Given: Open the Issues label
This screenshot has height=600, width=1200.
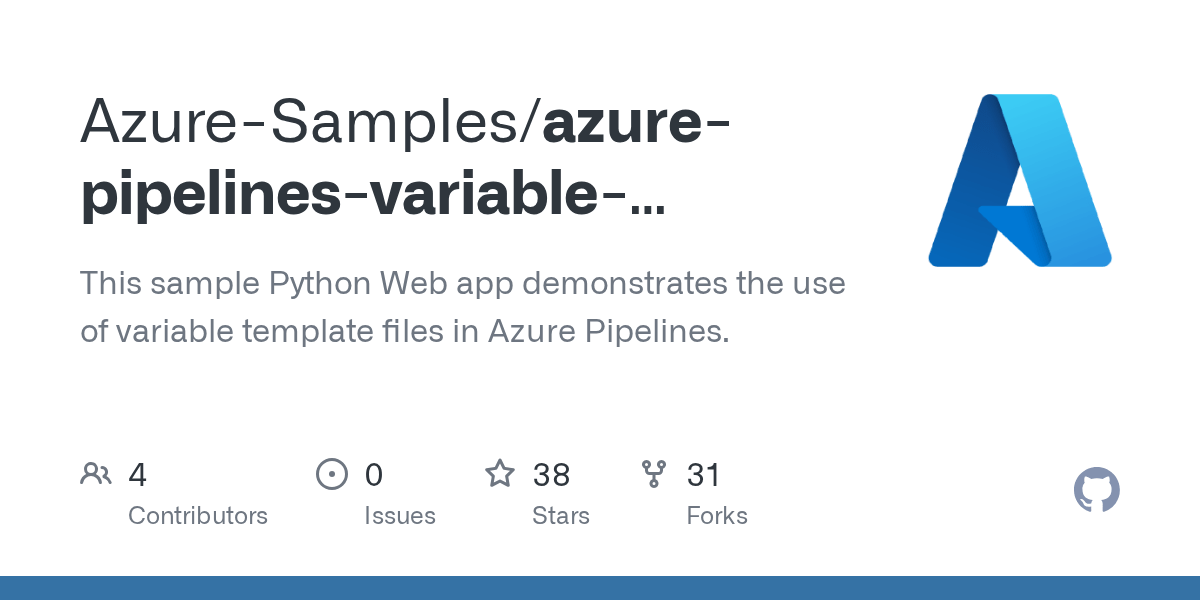Looking at the screenshot, I should coord(400,516).
